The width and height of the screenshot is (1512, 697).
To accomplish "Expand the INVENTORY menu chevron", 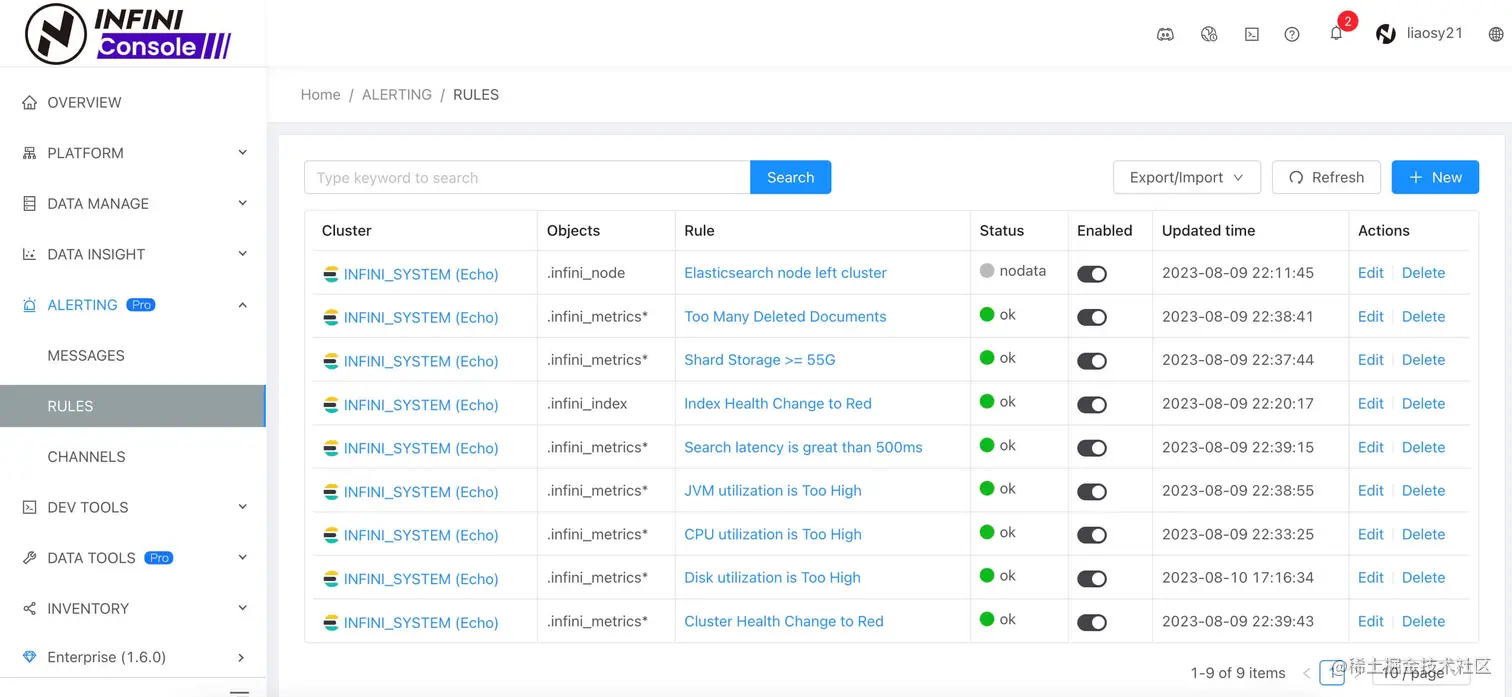I will click(x=242, y=608).
